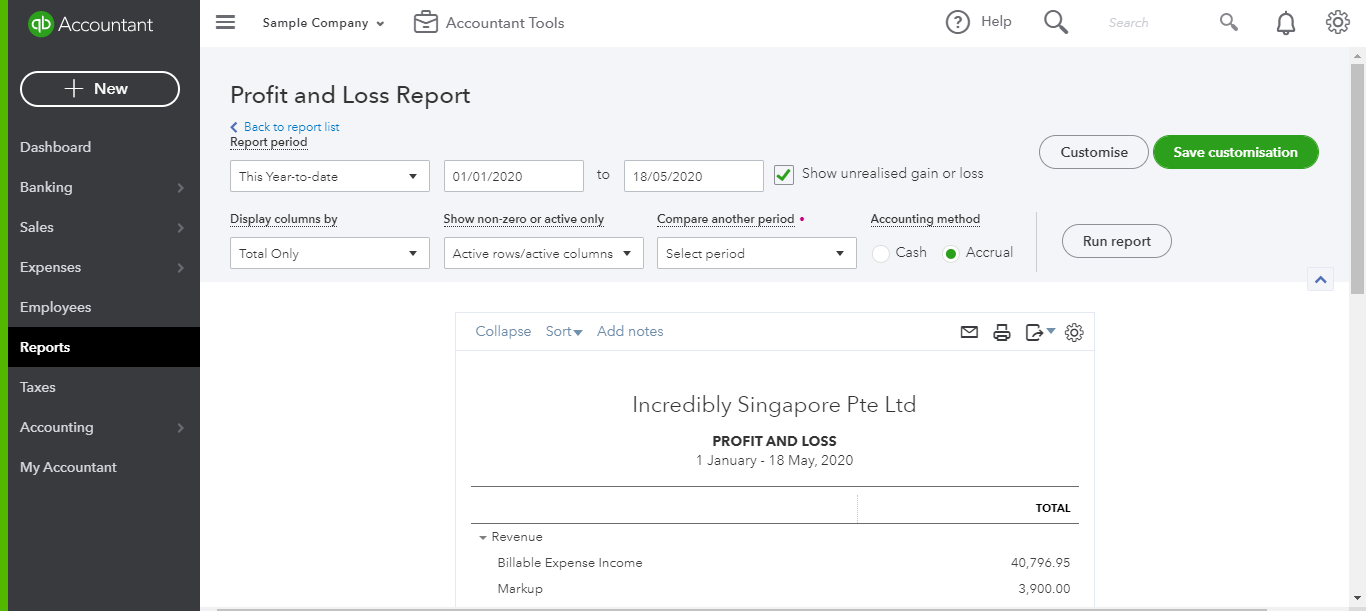Expand the Banking sidebar submenu
The width and height of the screenshot is (1366, 611).
181,188
